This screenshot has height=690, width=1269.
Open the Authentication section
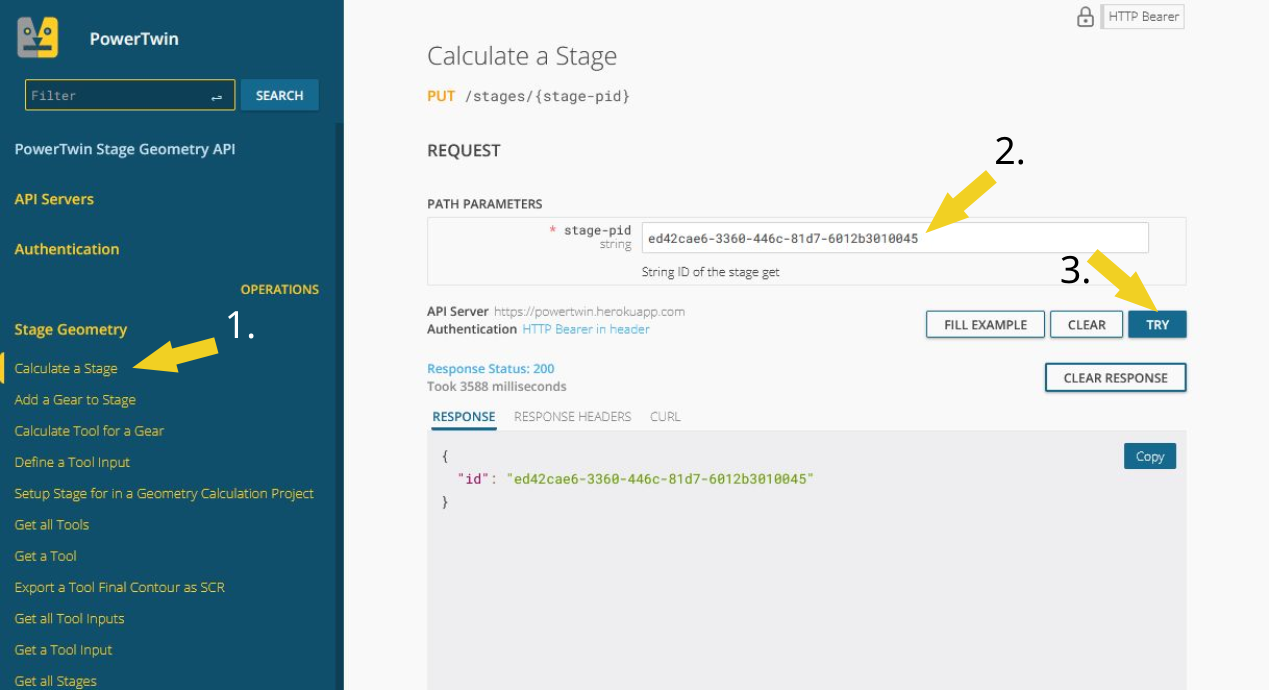click(67, 249)
